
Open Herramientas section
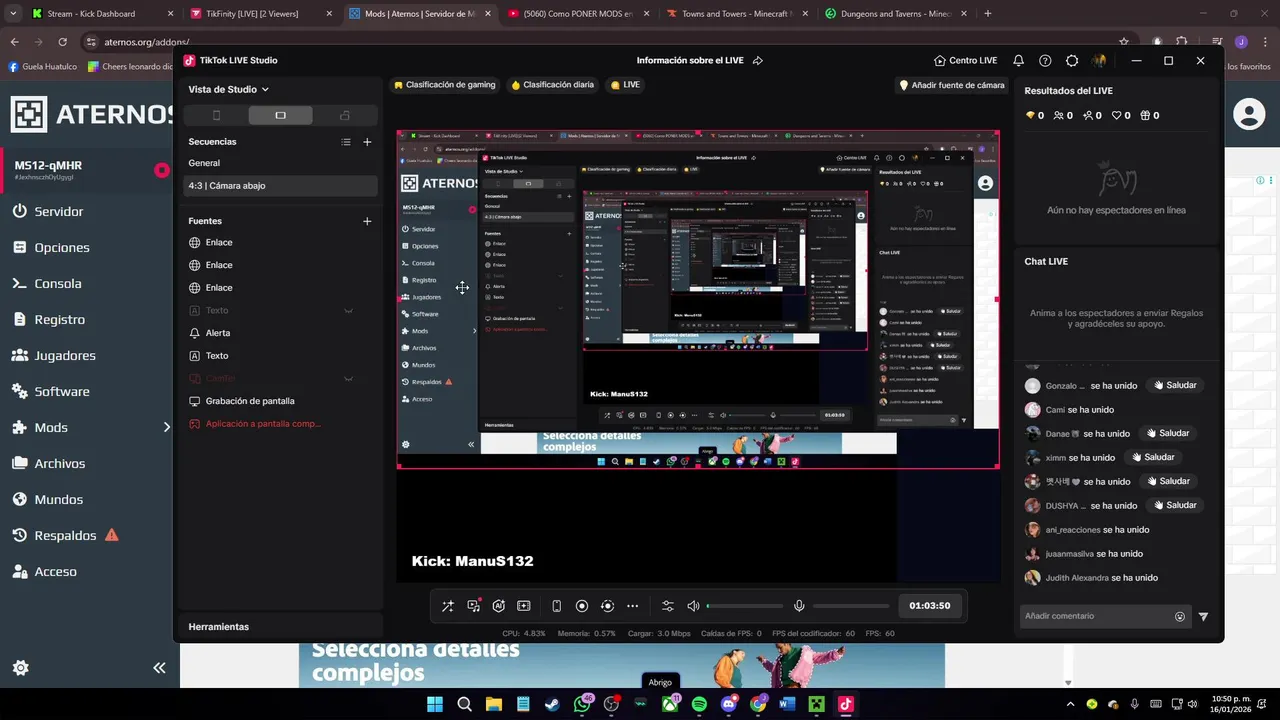(219, 627)
